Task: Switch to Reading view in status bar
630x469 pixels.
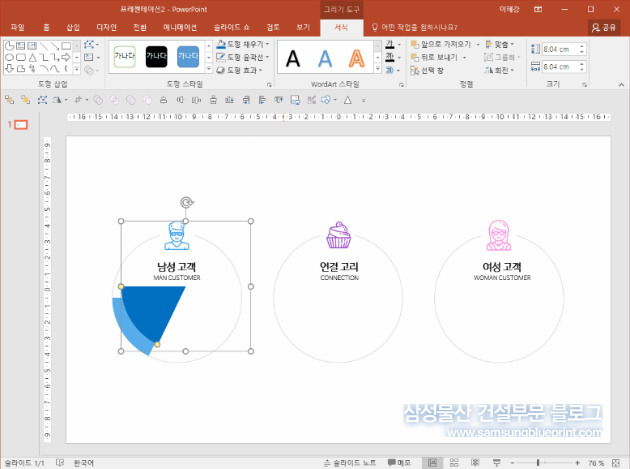Action: [x=475, y=463]
